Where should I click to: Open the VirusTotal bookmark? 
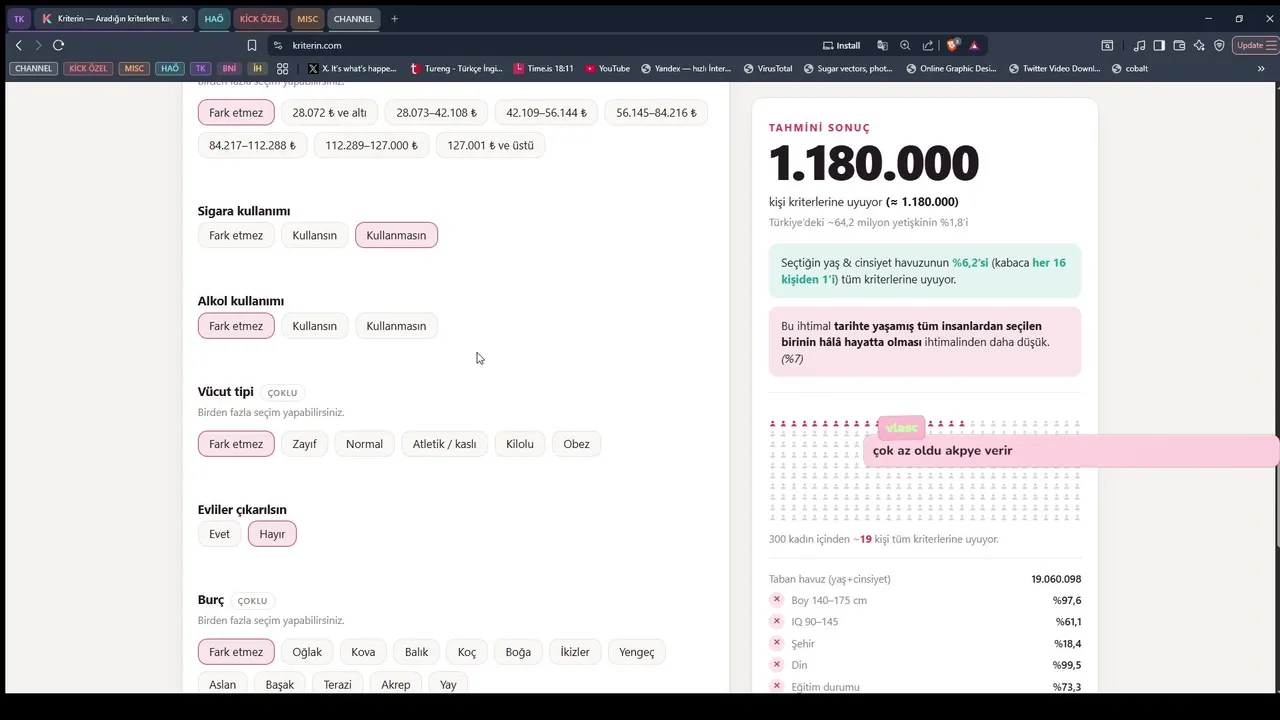(767, 69)
